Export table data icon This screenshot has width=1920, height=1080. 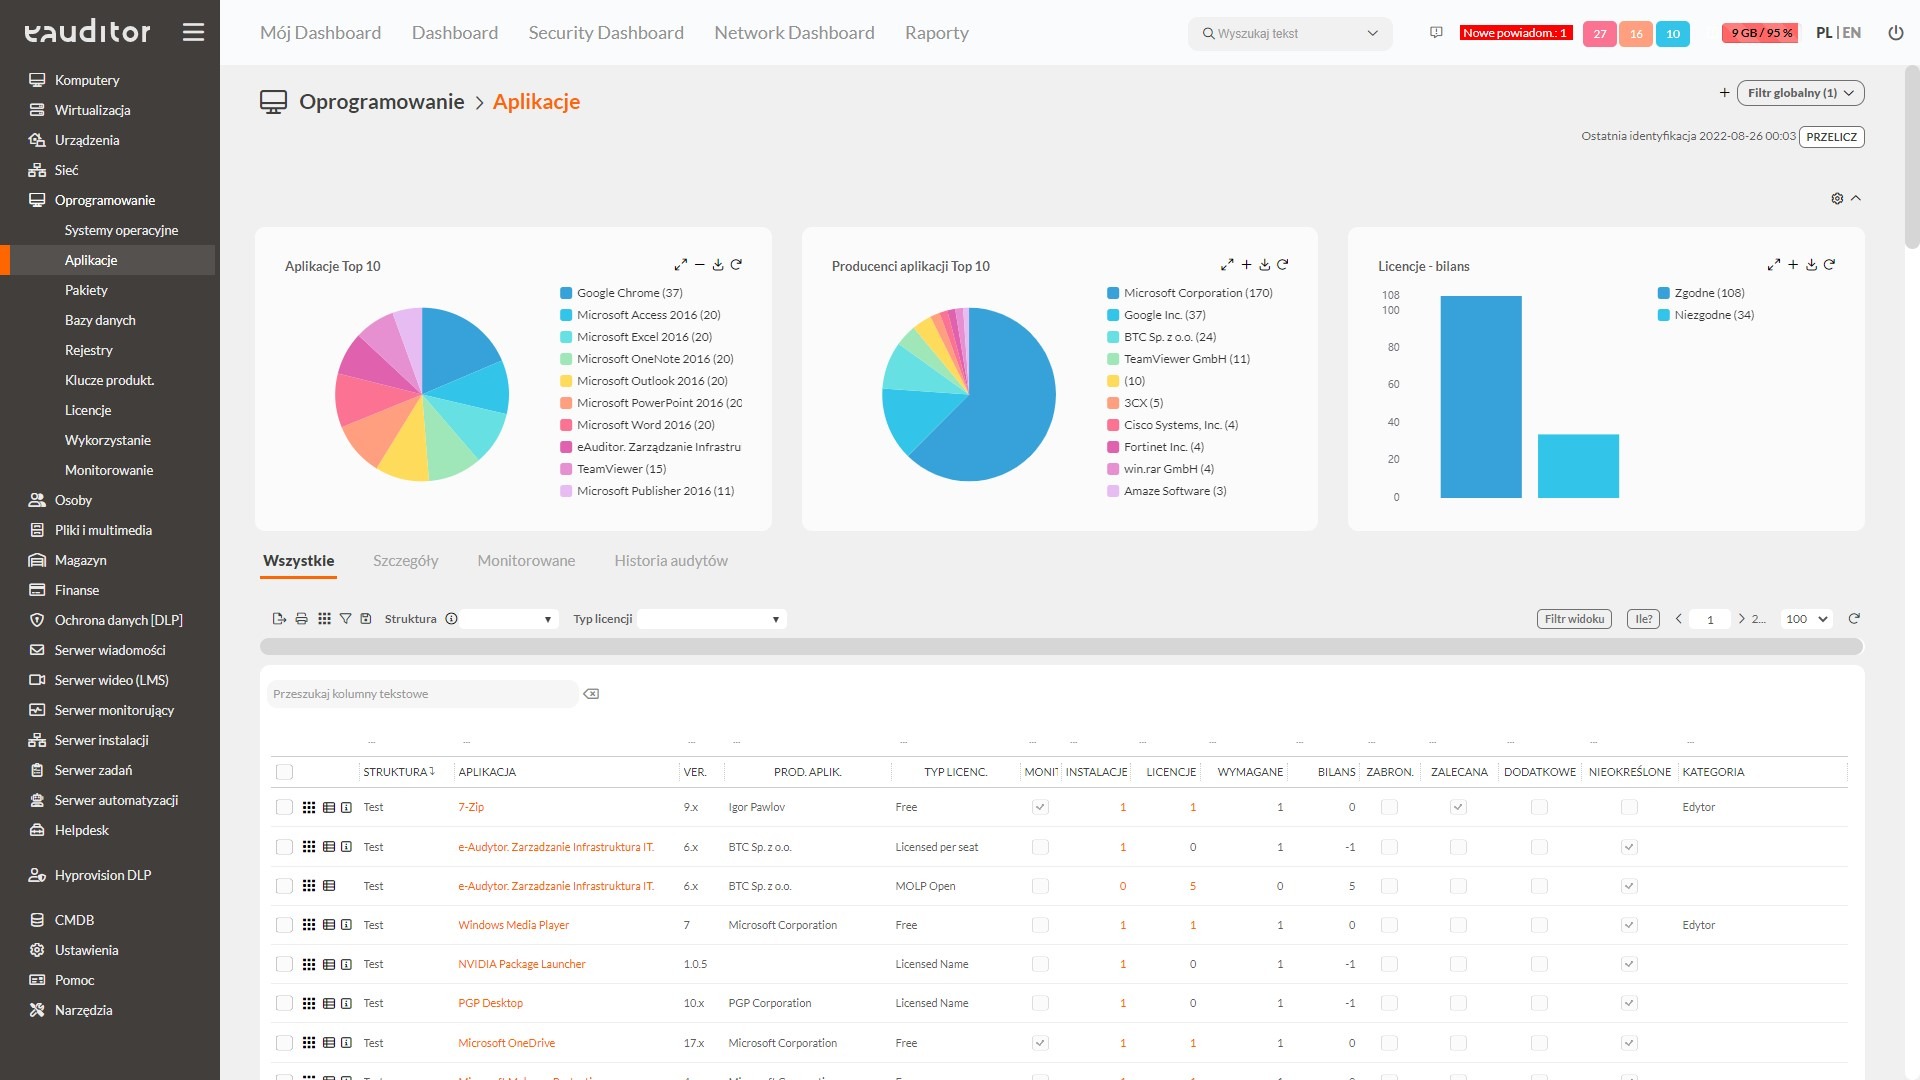tap(279, 619)
